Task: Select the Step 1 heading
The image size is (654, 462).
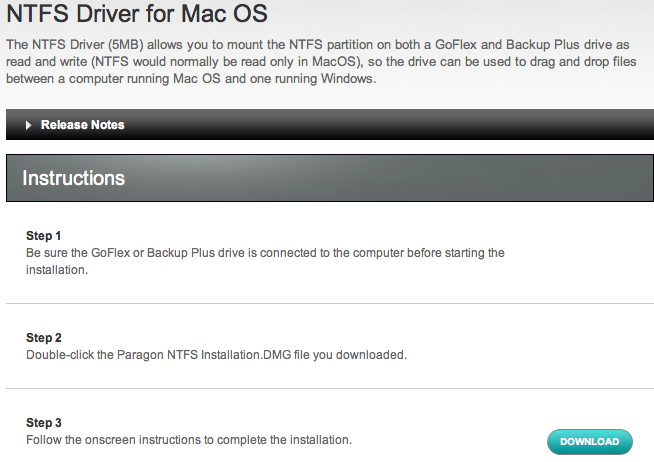Action: pyautogui.click(x=43, y=236)
